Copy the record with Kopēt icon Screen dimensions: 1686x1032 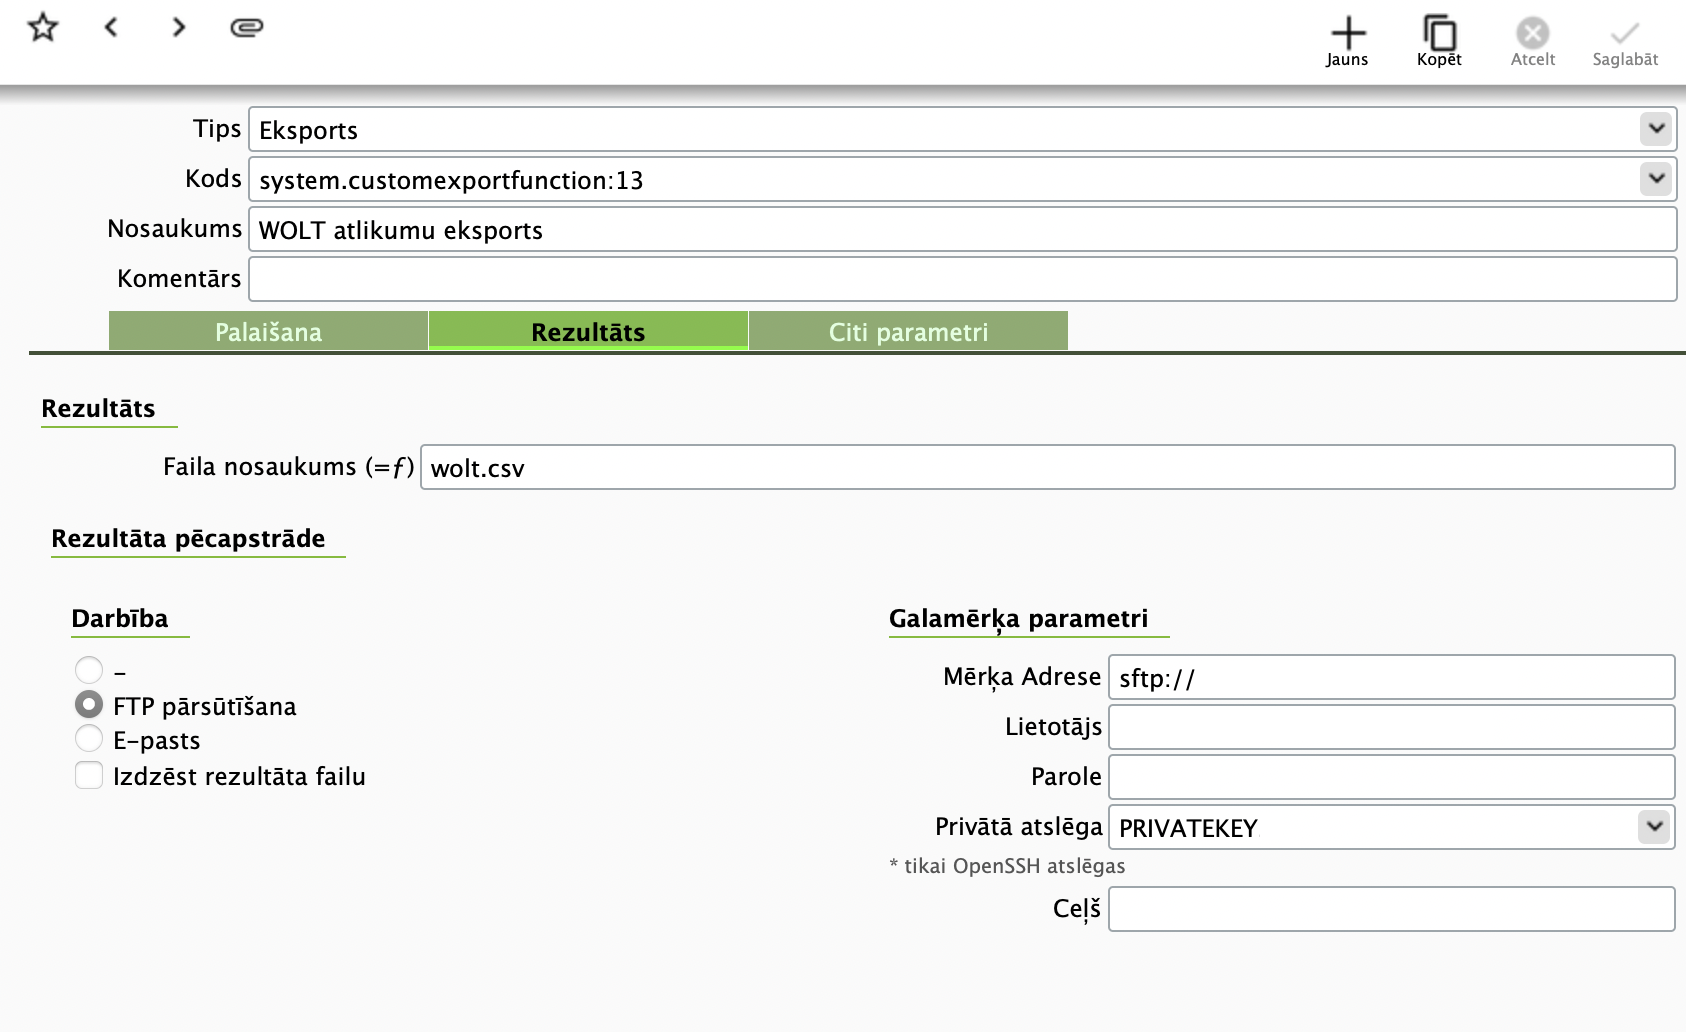tap(1439, 41)
